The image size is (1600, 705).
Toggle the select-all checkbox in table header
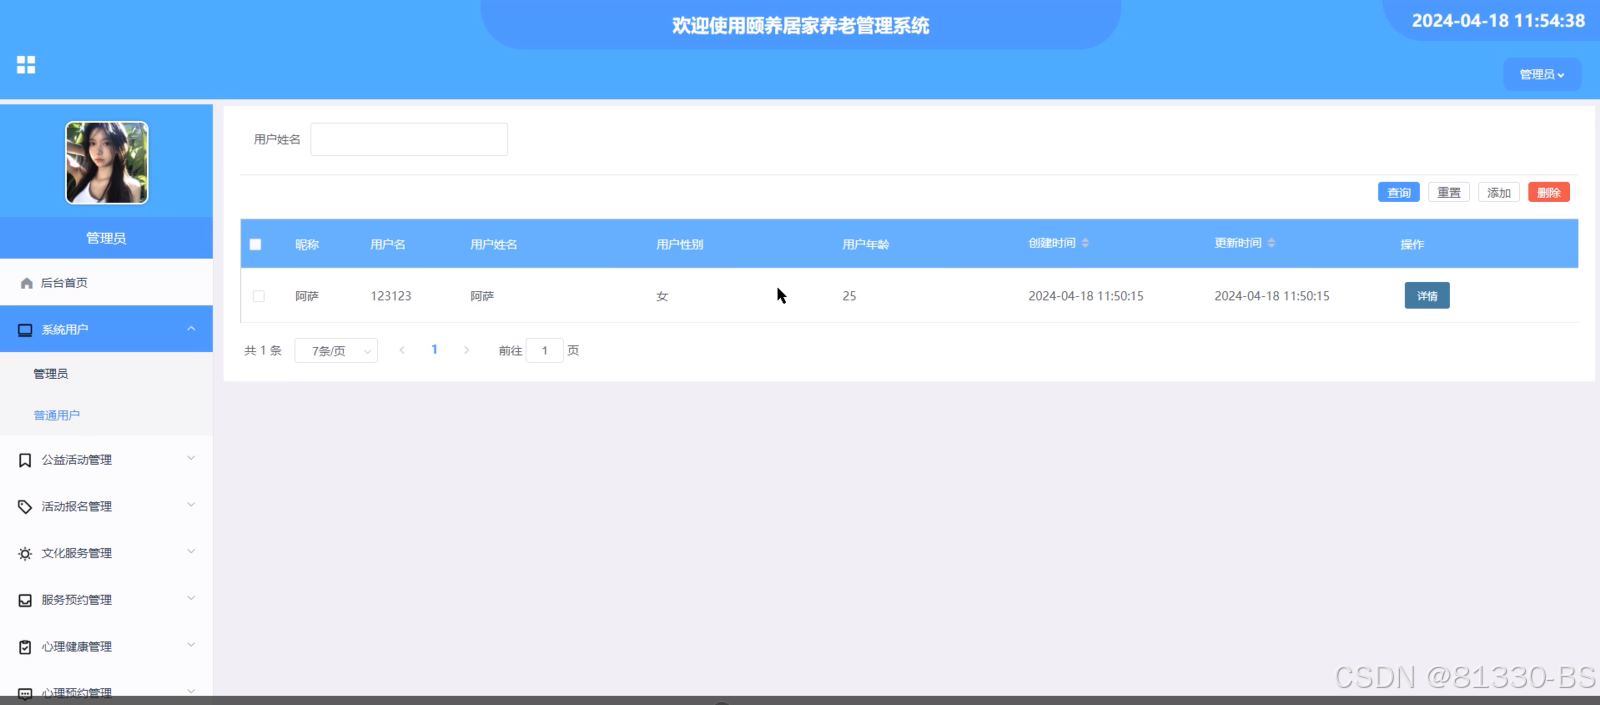point(255,244)
